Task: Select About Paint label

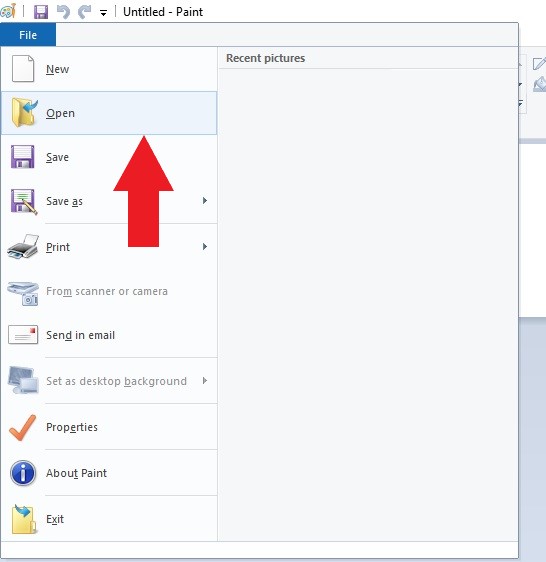Action: click(76, 473)
